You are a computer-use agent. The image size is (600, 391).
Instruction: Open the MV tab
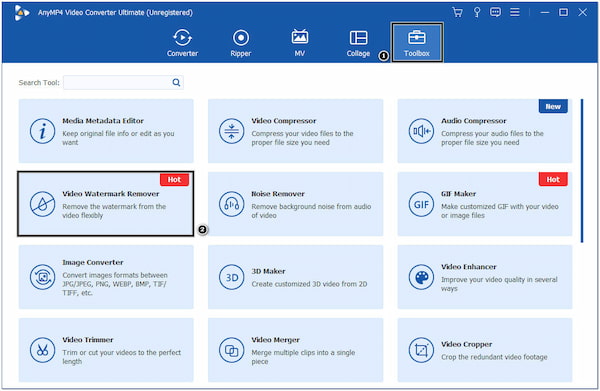(x=300, y=43)
